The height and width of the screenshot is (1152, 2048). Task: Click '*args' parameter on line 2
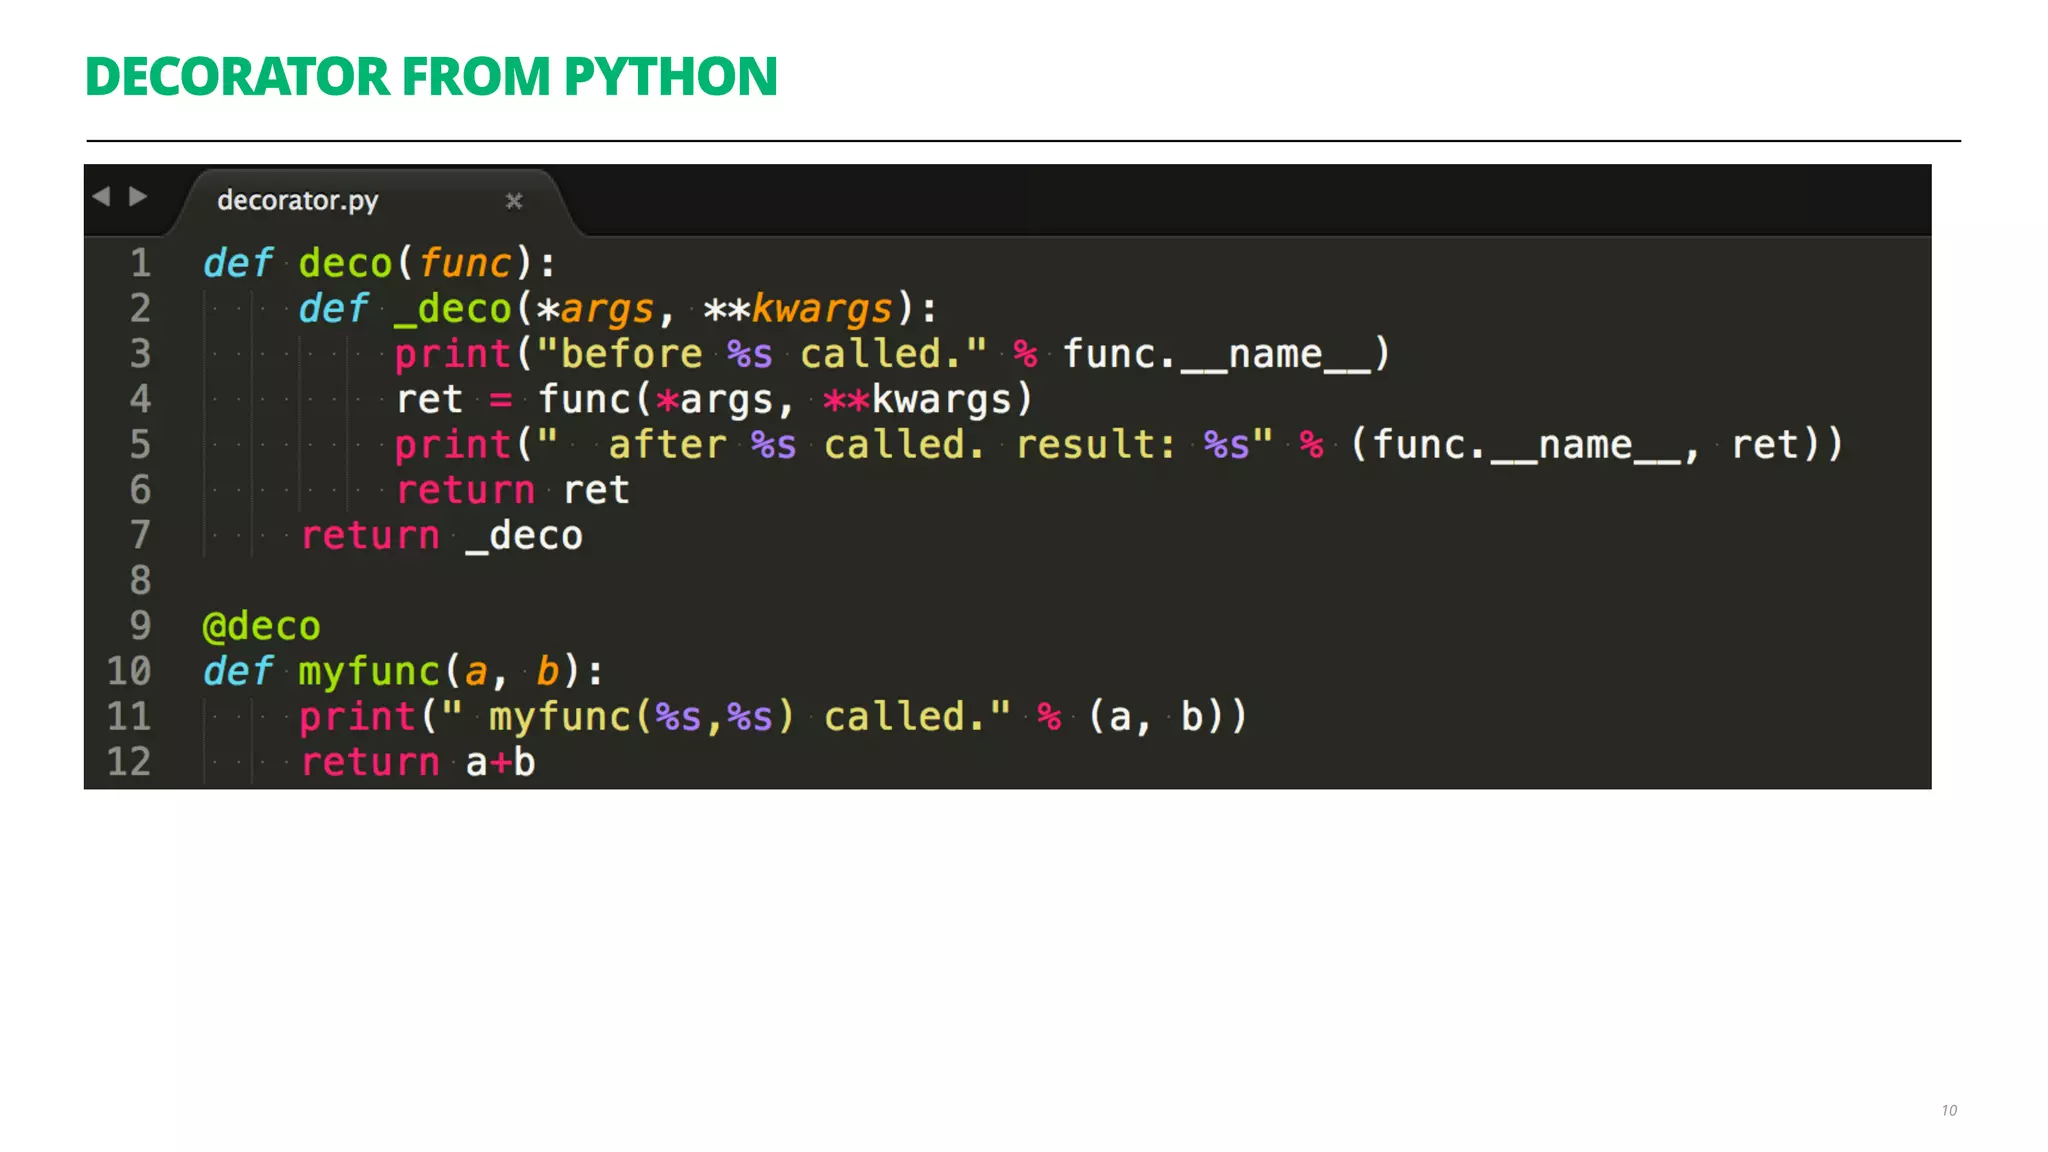[595, 310]
